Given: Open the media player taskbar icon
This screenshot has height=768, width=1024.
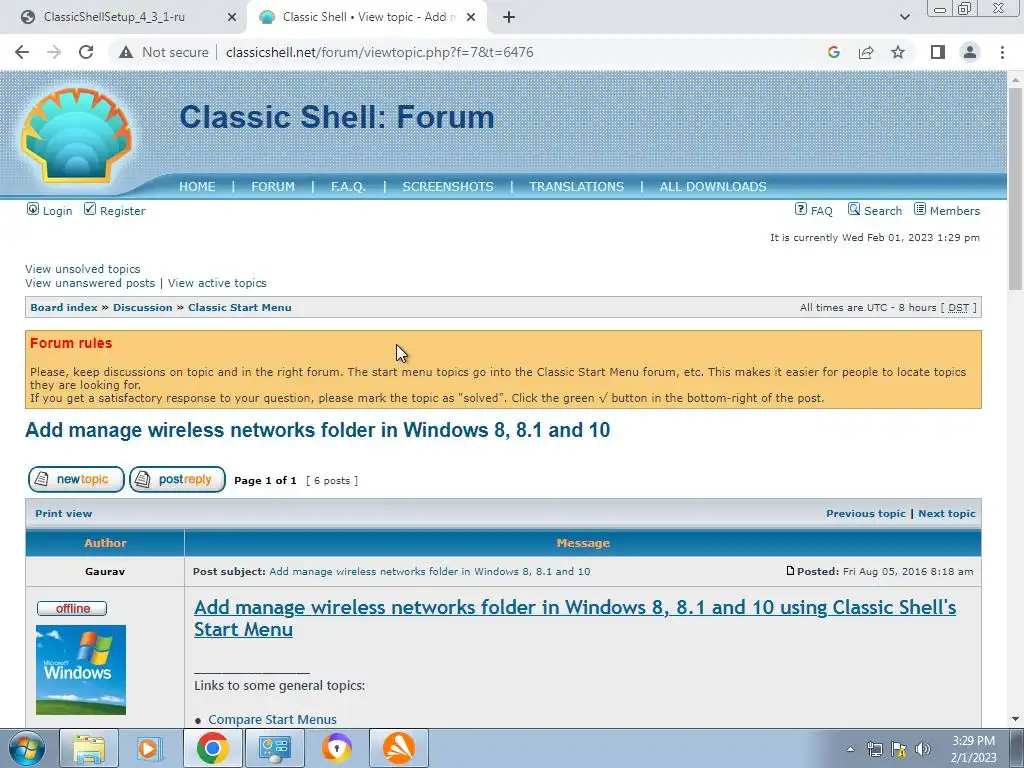Looking at the screenshot, I should tap(149, 748).
